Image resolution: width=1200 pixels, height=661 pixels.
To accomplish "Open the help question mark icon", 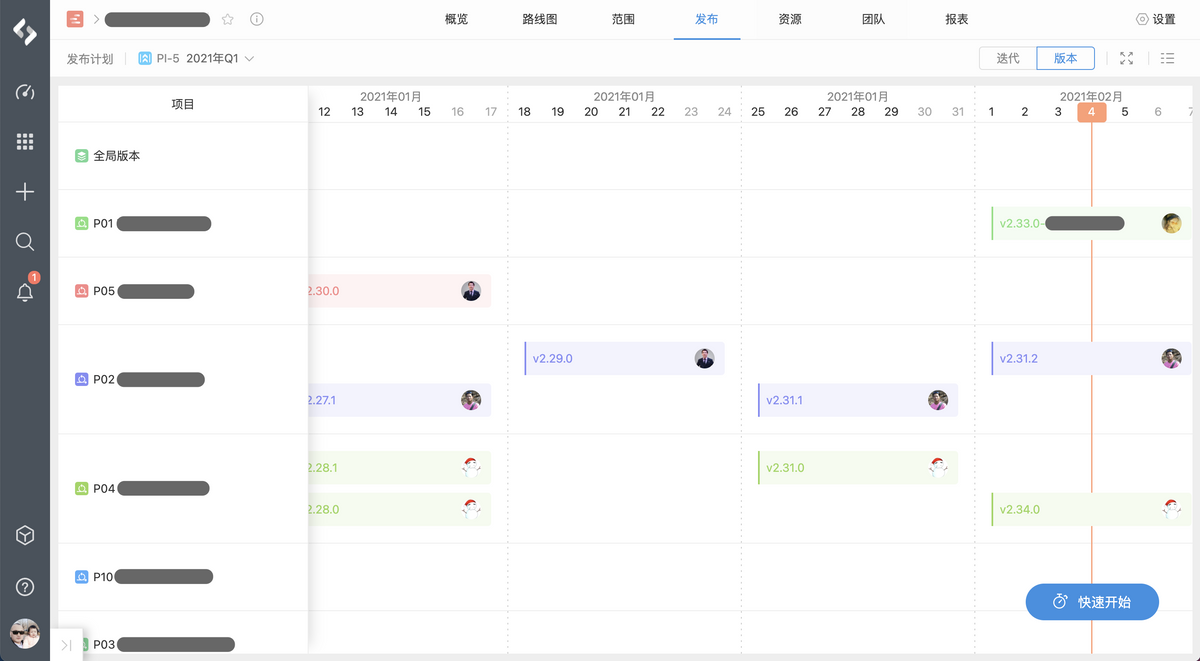I will point(25,587).
